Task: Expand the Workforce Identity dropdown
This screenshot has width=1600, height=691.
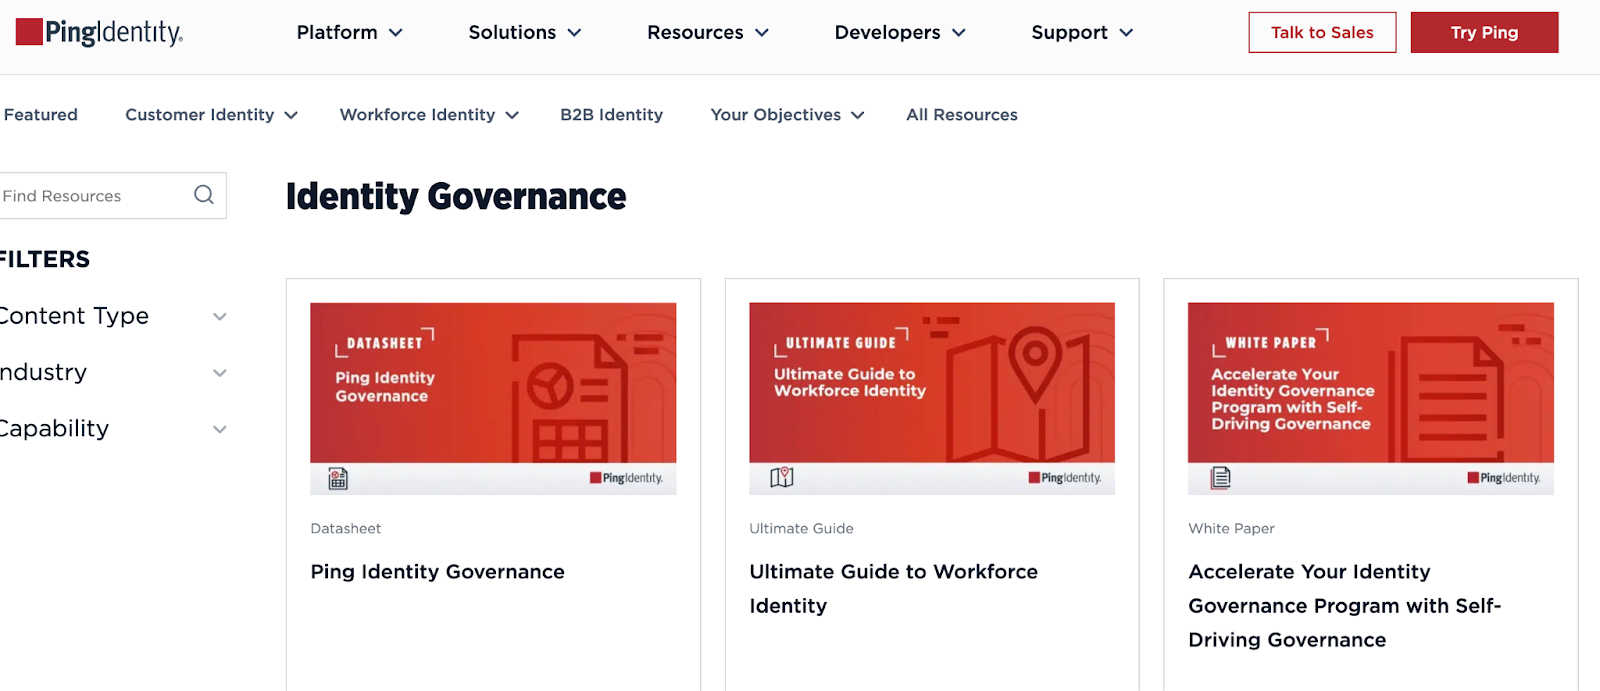Action: click(x=429, y=115)
